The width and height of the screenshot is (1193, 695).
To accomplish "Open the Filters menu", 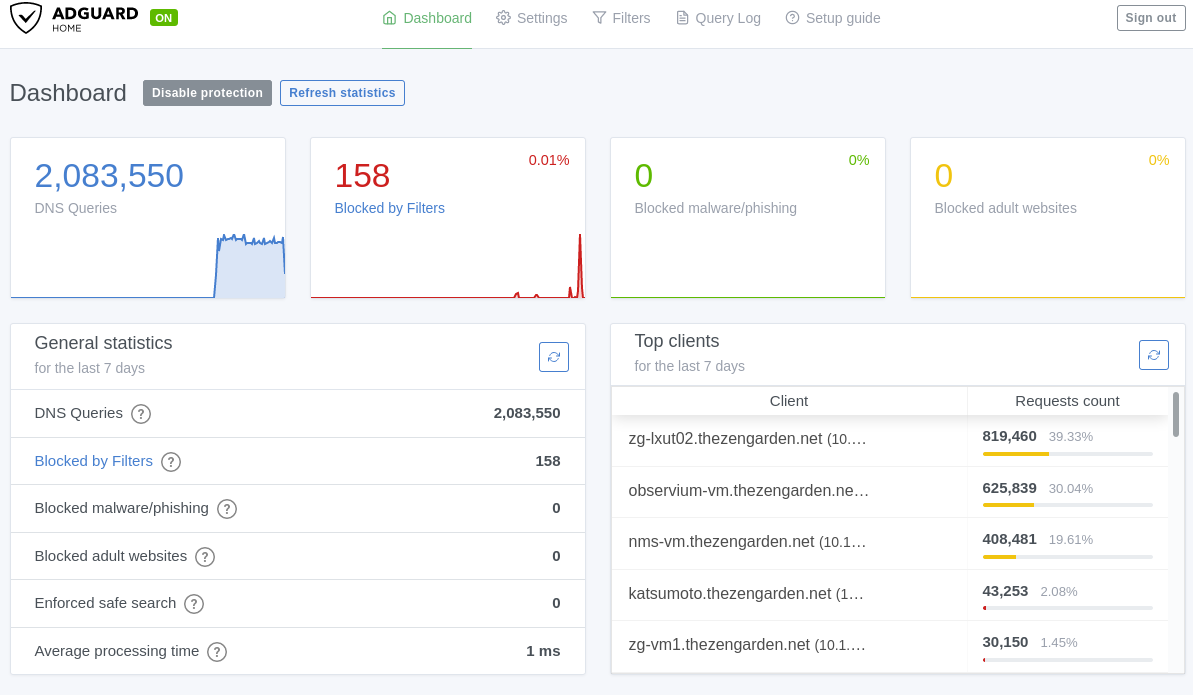I will coord(621,18).
